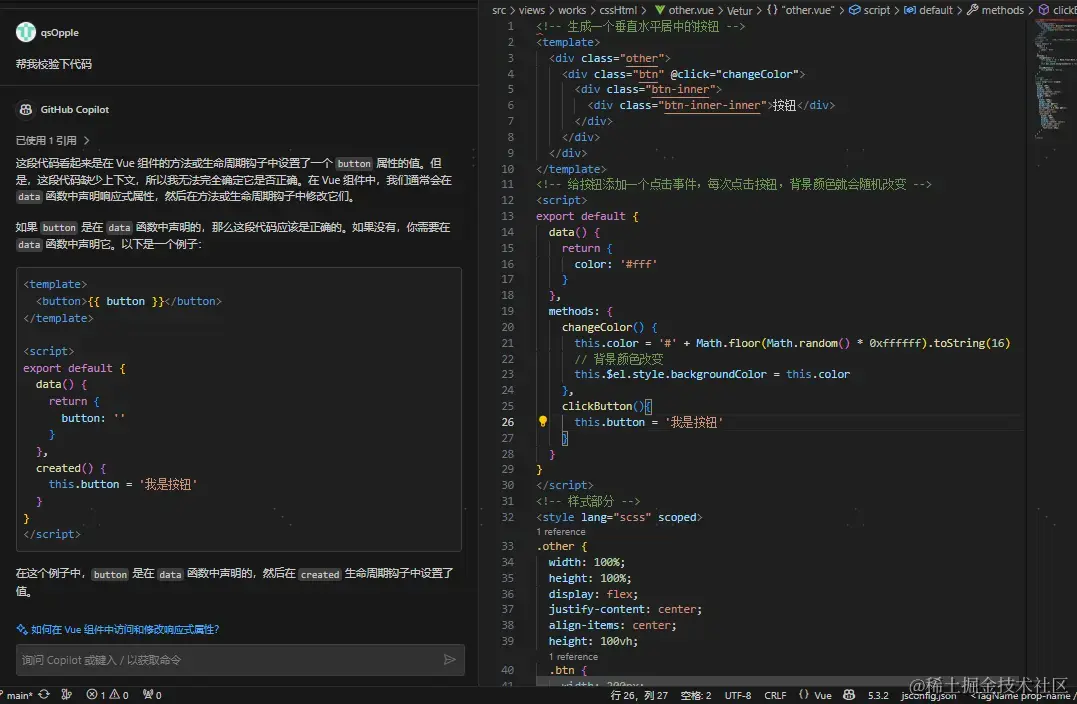Click the variable icon beside default breadcrumb
The width and height of the screenshot is (1077, 704).
tap(909, 10)
